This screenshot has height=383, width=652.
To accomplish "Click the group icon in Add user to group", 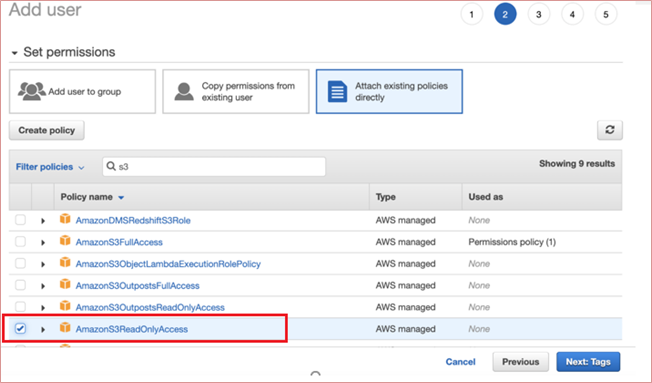I will 32,91.
